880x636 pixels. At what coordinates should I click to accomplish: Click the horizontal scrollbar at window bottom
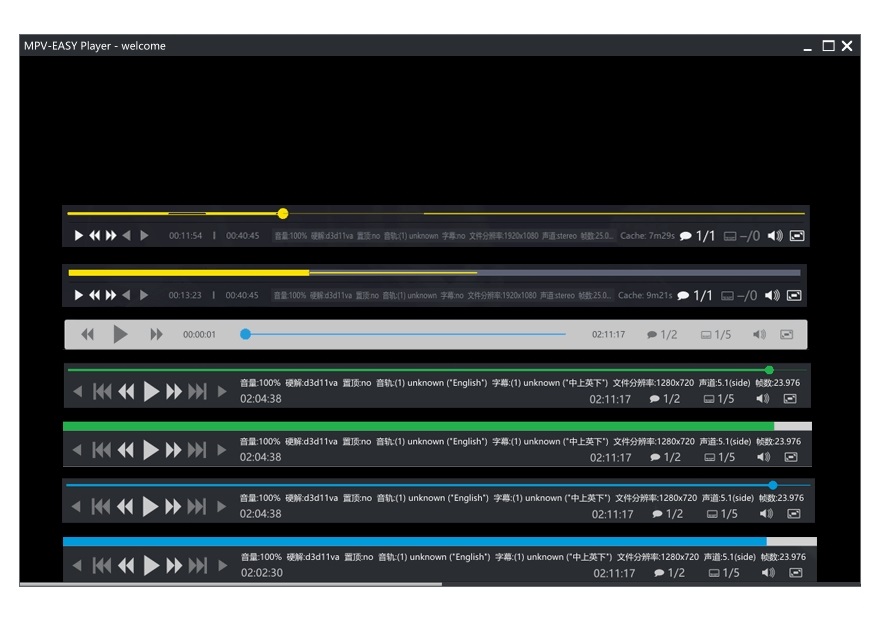click(230, 584)
